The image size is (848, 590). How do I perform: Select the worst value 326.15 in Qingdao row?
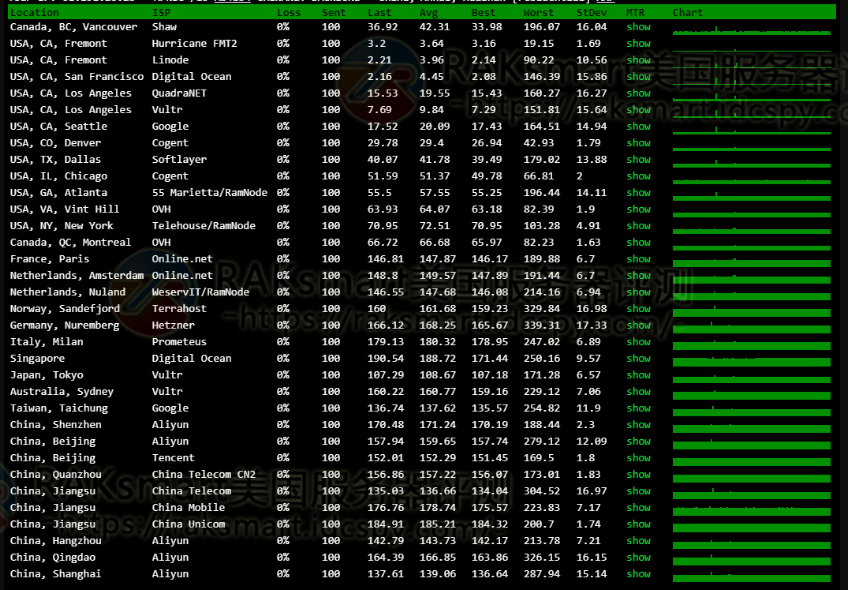point(541,558)
